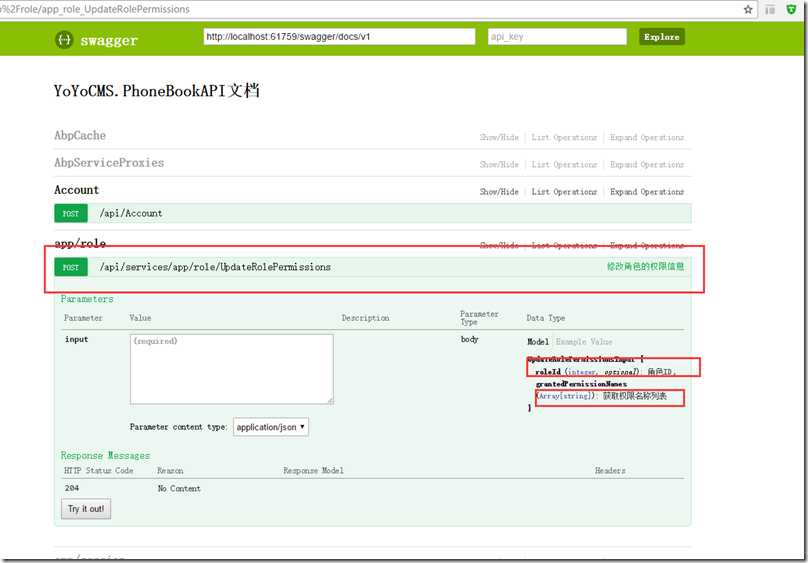Screen dimensions: 808x563
Task: Switch to the Model tab
Action: click(x=537, y=342)
